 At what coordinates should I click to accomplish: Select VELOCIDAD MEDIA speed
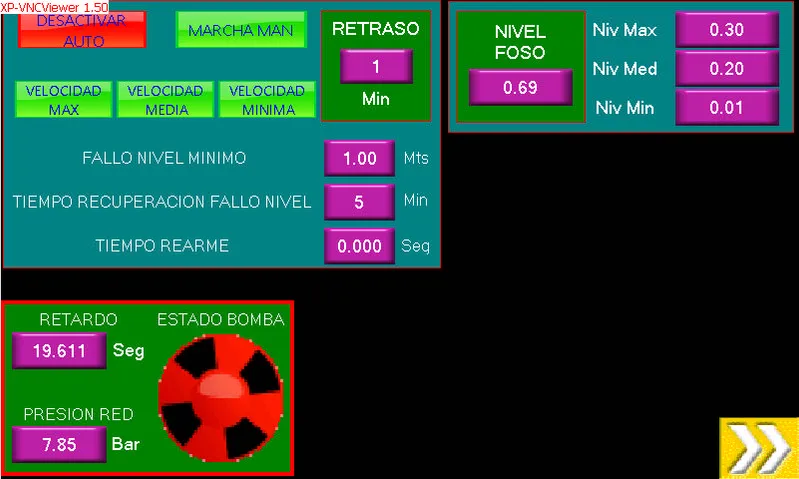pyautogui.click(x=166, y=100)
